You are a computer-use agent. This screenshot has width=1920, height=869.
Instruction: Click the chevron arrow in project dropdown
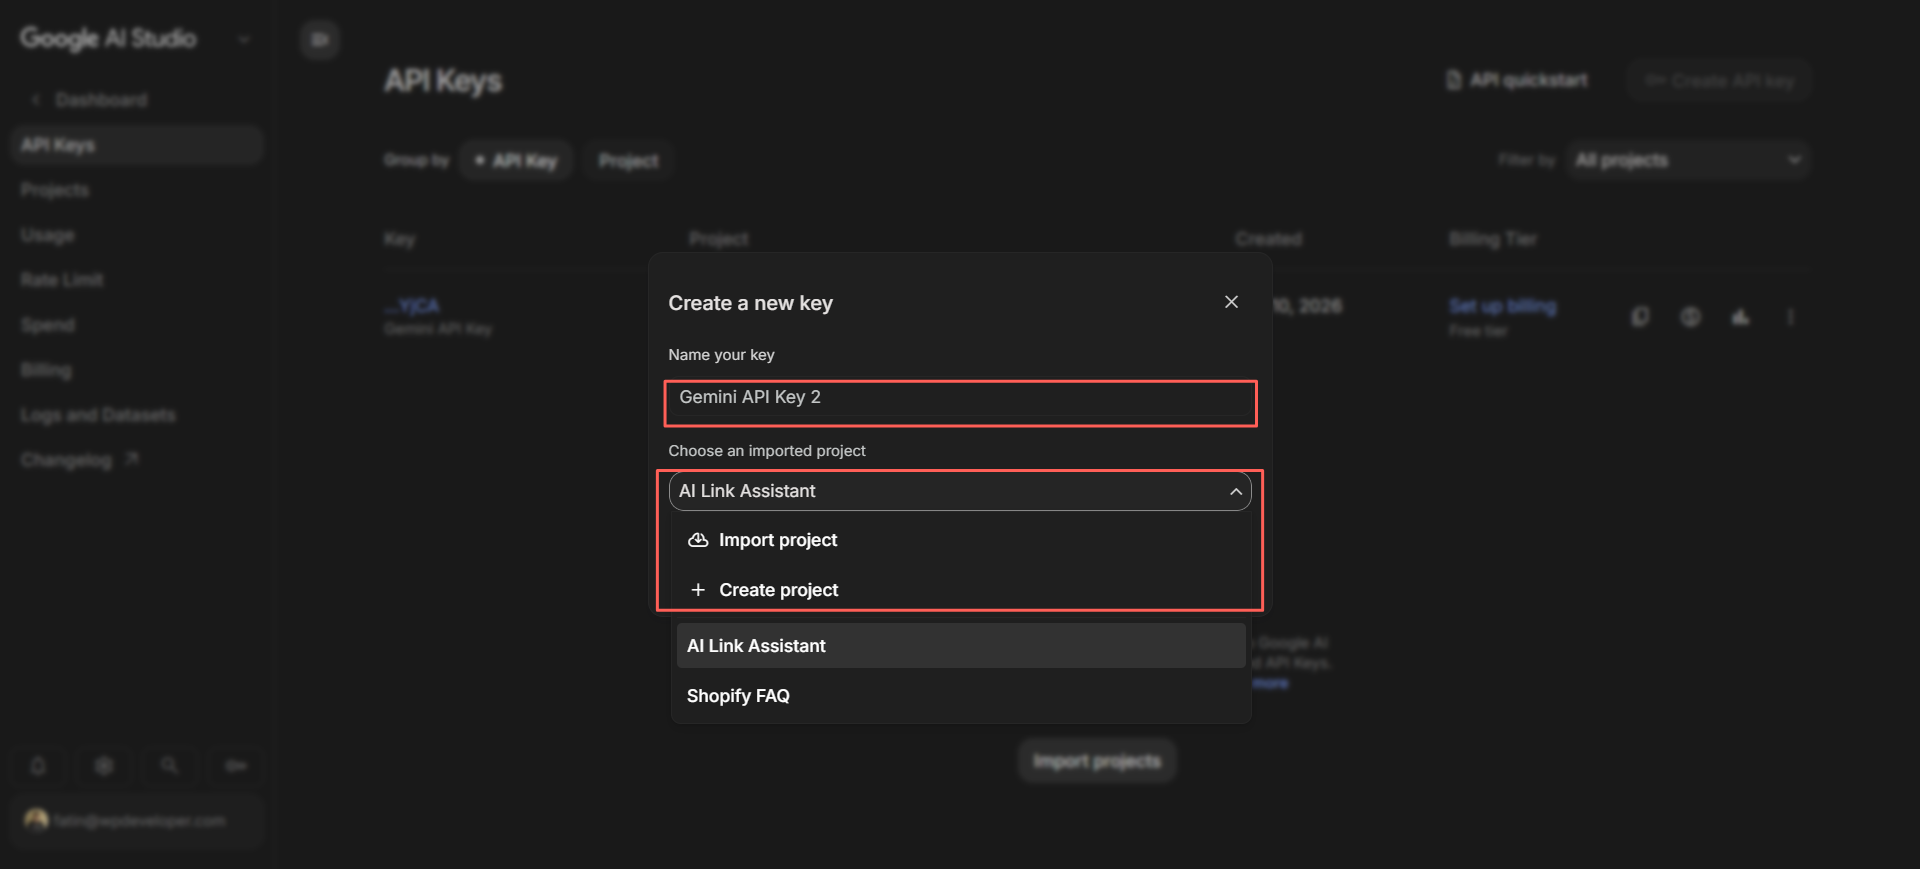point(1236,492)
